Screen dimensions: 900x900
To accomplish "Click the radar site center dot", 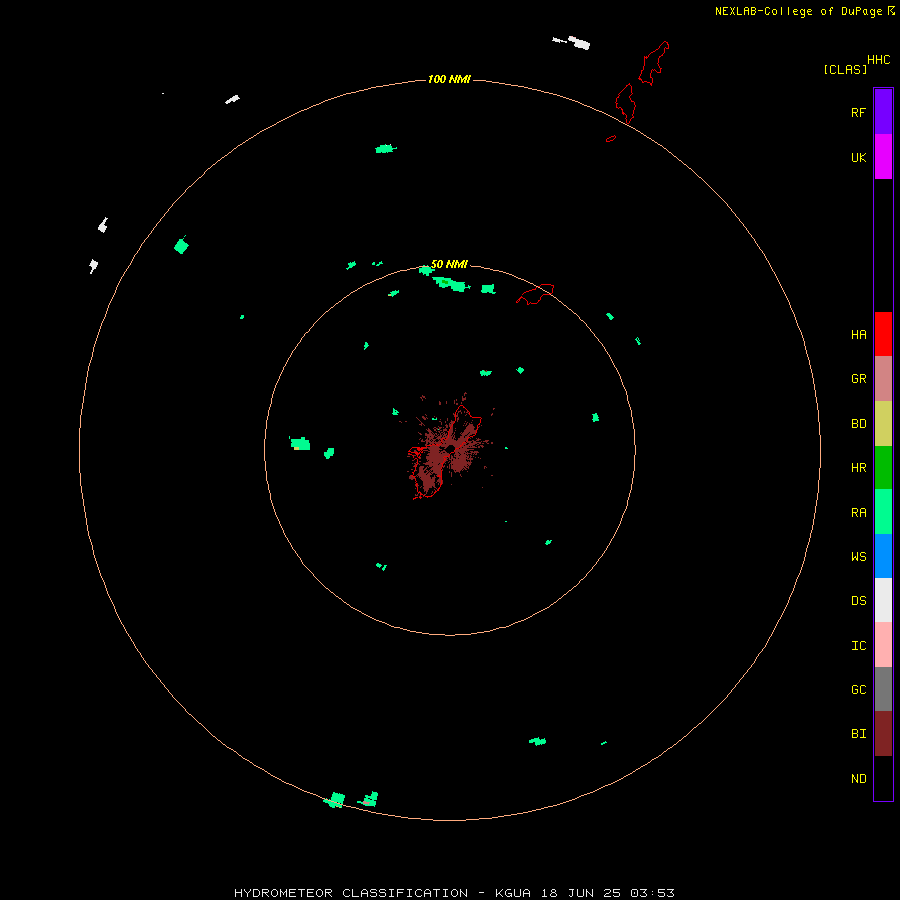I will [451, 449].
